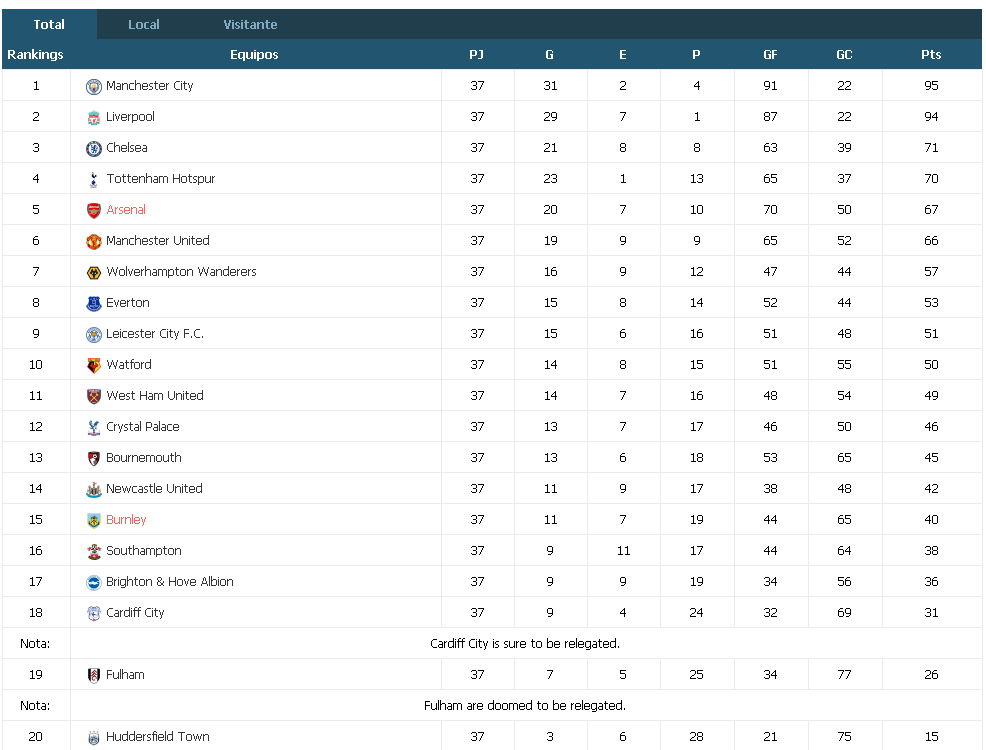This screenshot has width=986, height=750.
Task: Click the Liverpool club crest icon
Action: coord(94,118)
